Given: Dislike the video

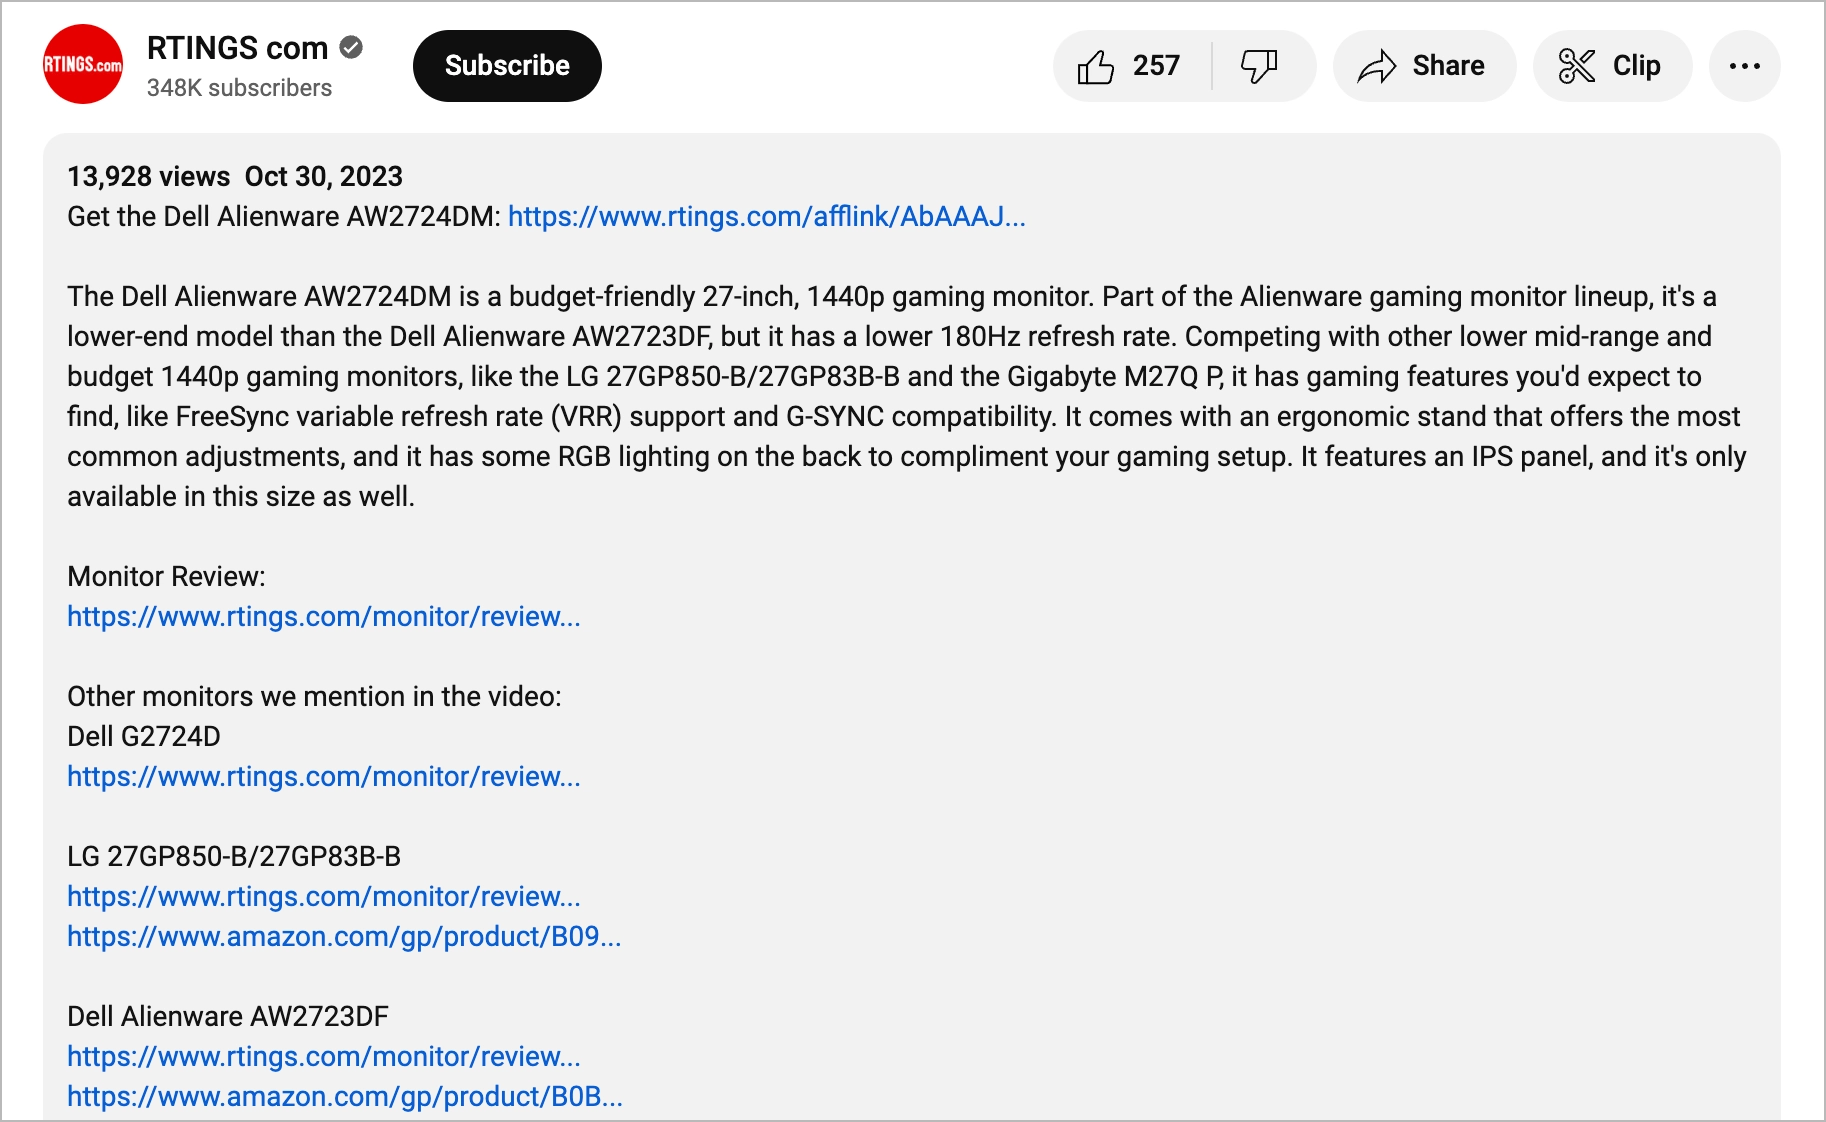Looking at the screenshot, I should (1259, 65).
